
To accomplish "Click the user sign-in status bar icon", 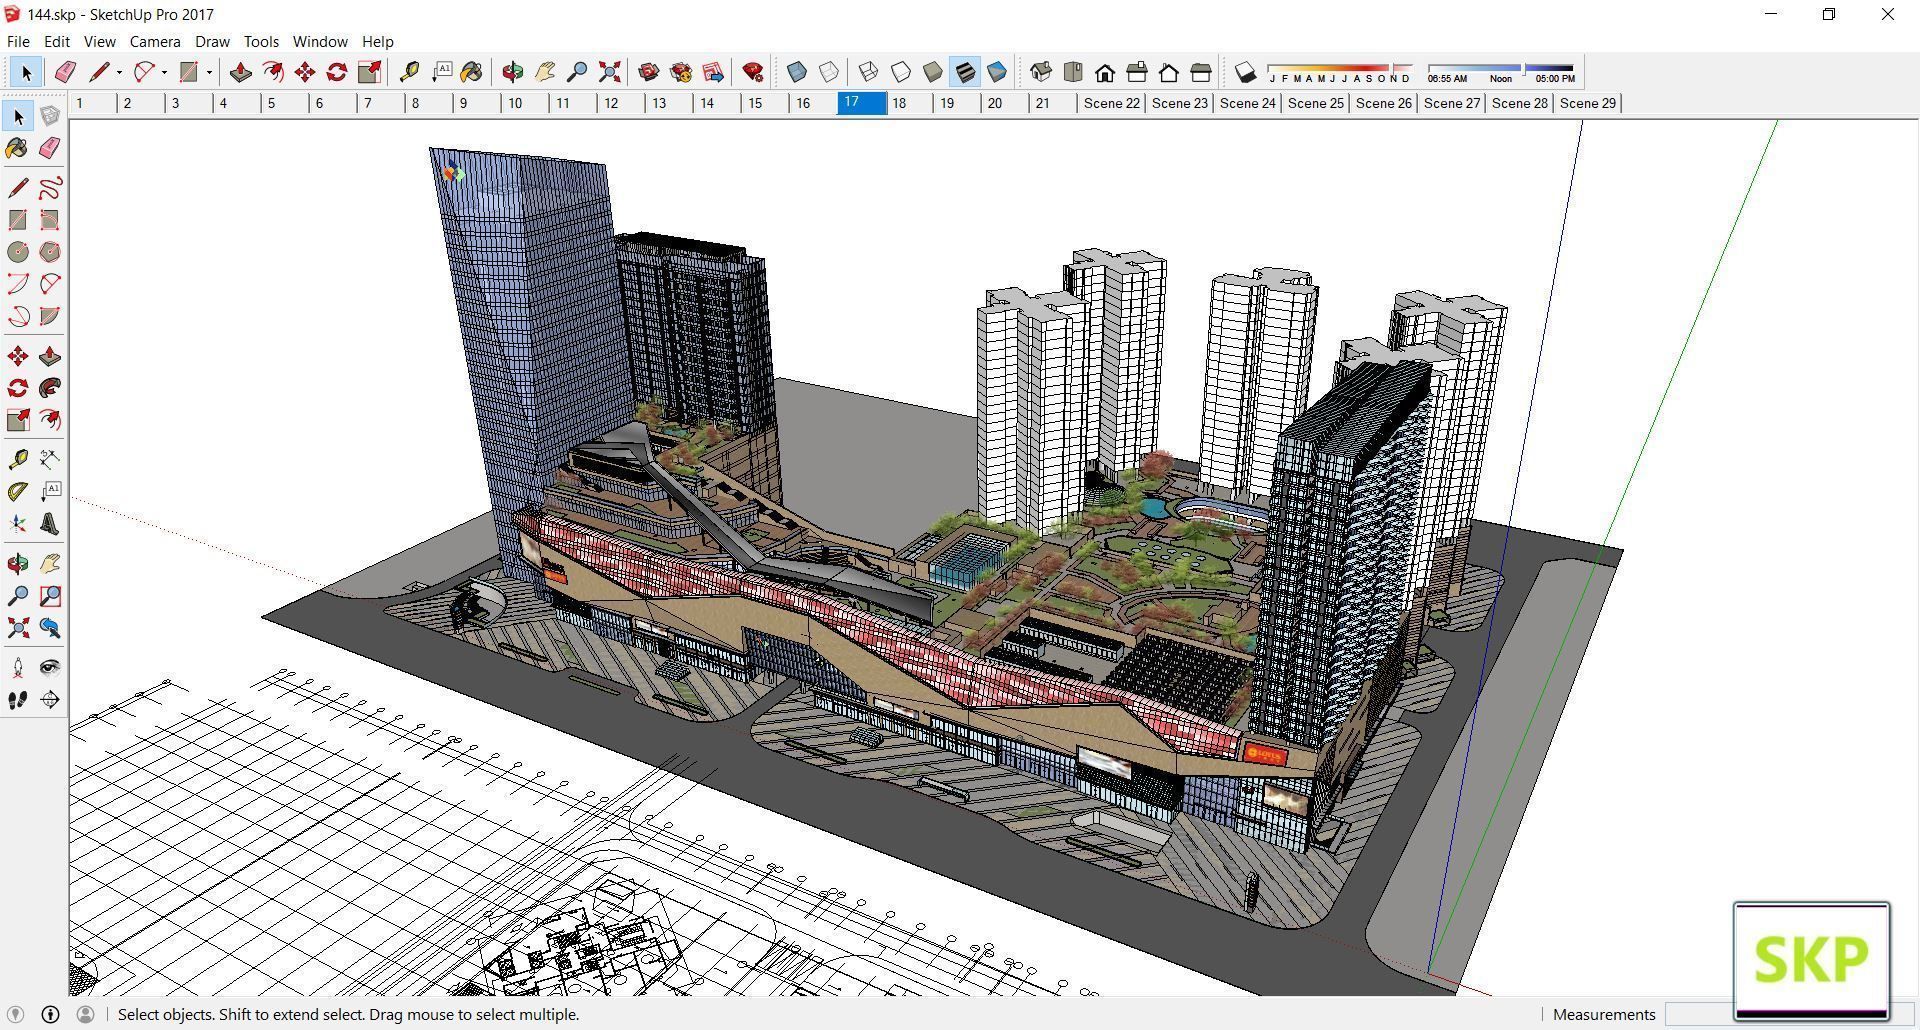I will (85, 1014).
